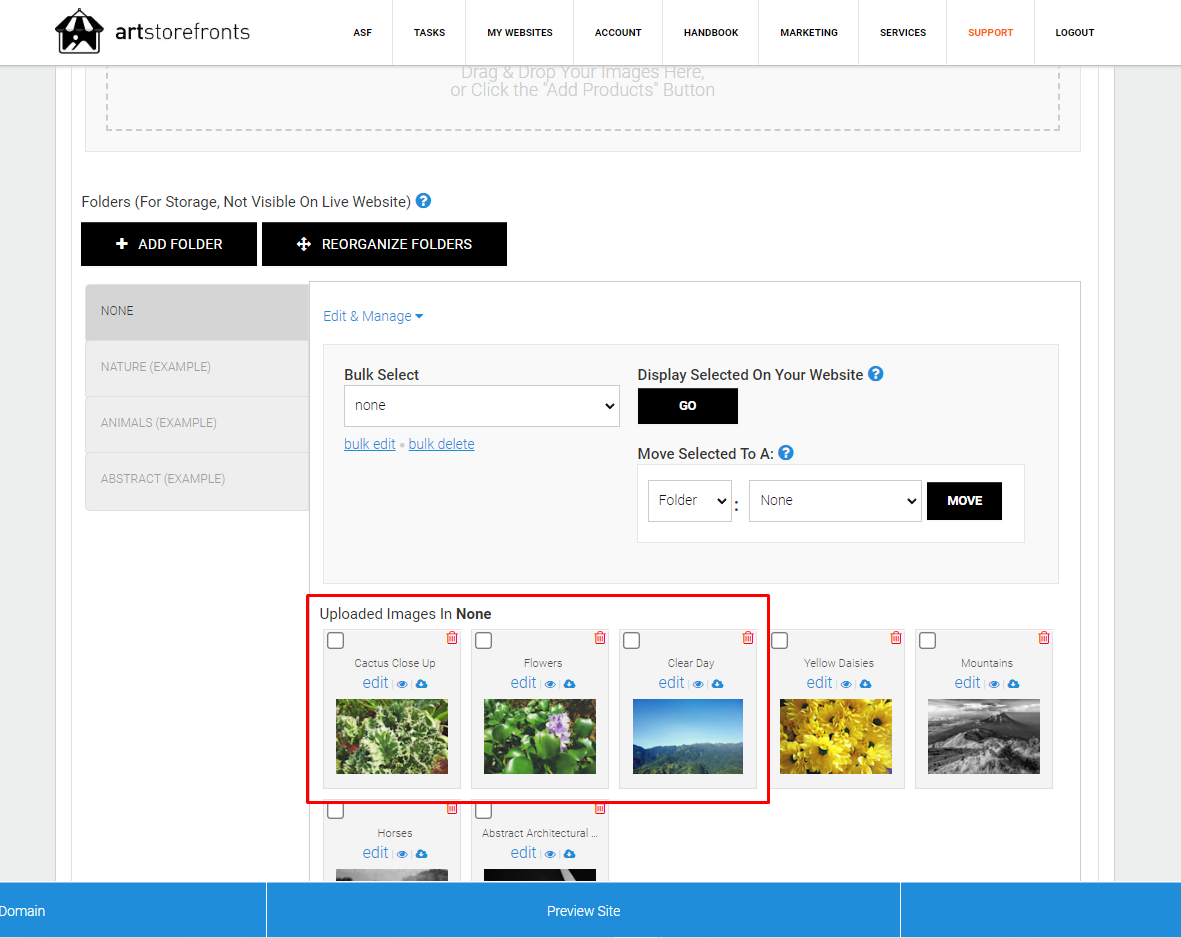Preview Cactus Close Up with eye icon

(402, 684)
